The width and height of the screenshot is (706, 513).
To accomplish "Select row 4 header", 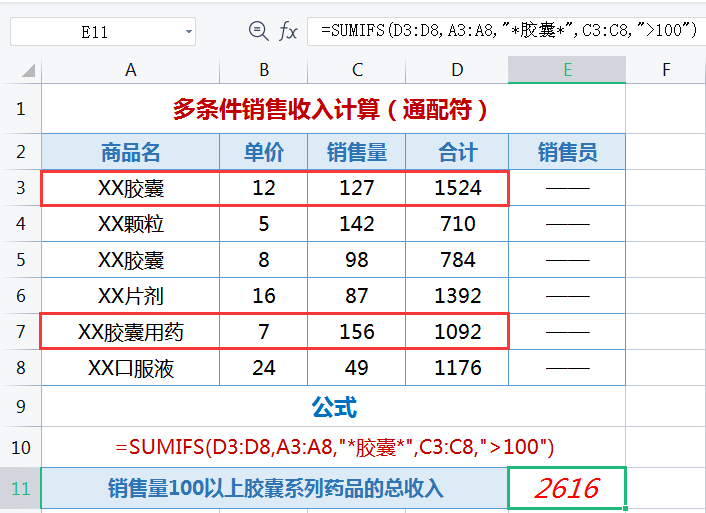I will click(x=21, y=224).
